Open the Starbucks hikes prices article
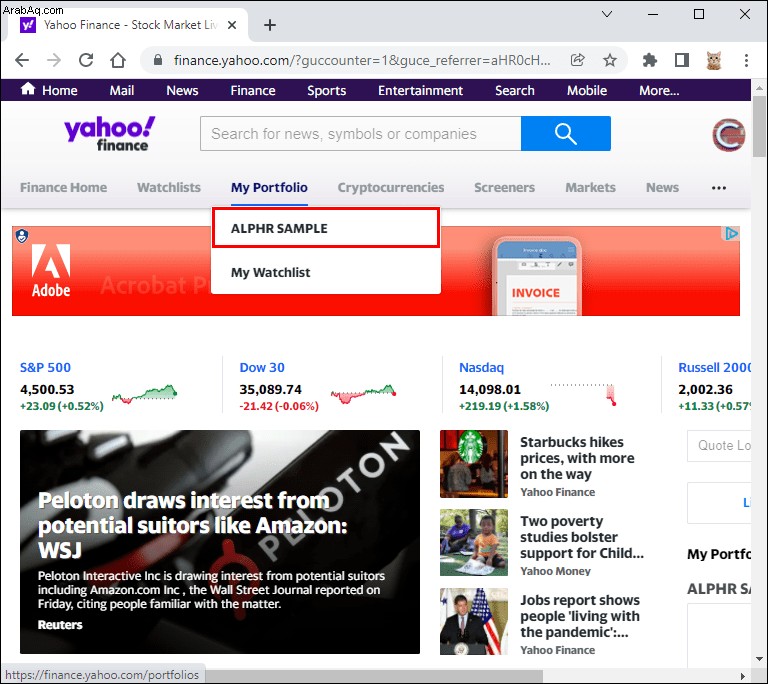This screenshot has height=684, width=768. (577, 458)
